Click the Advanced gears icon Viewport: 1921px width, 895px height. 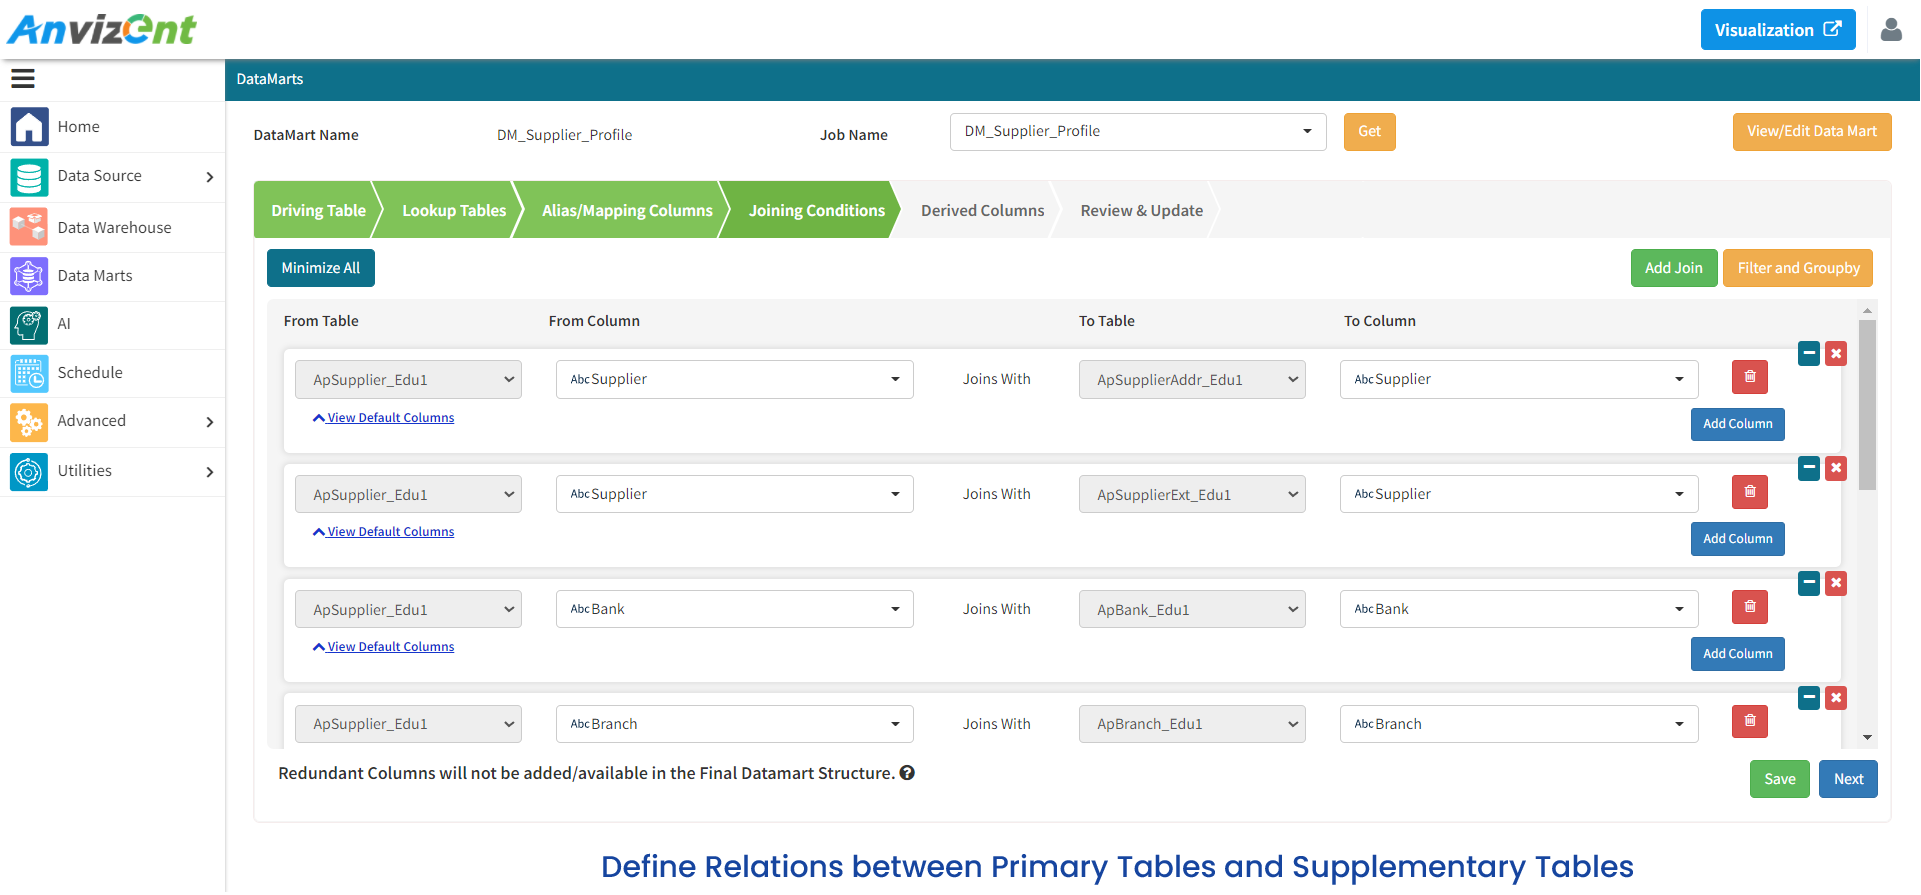pyautogui.click(x=29, y=422)
